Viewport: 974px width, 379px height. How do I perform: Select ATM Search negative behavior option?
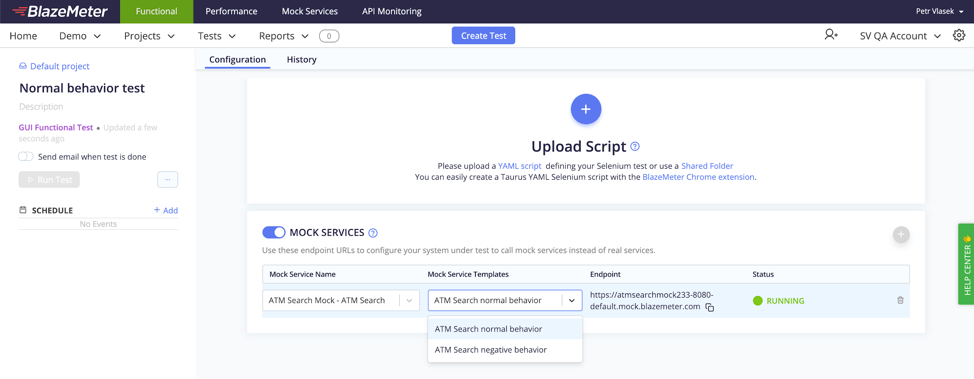505,350
